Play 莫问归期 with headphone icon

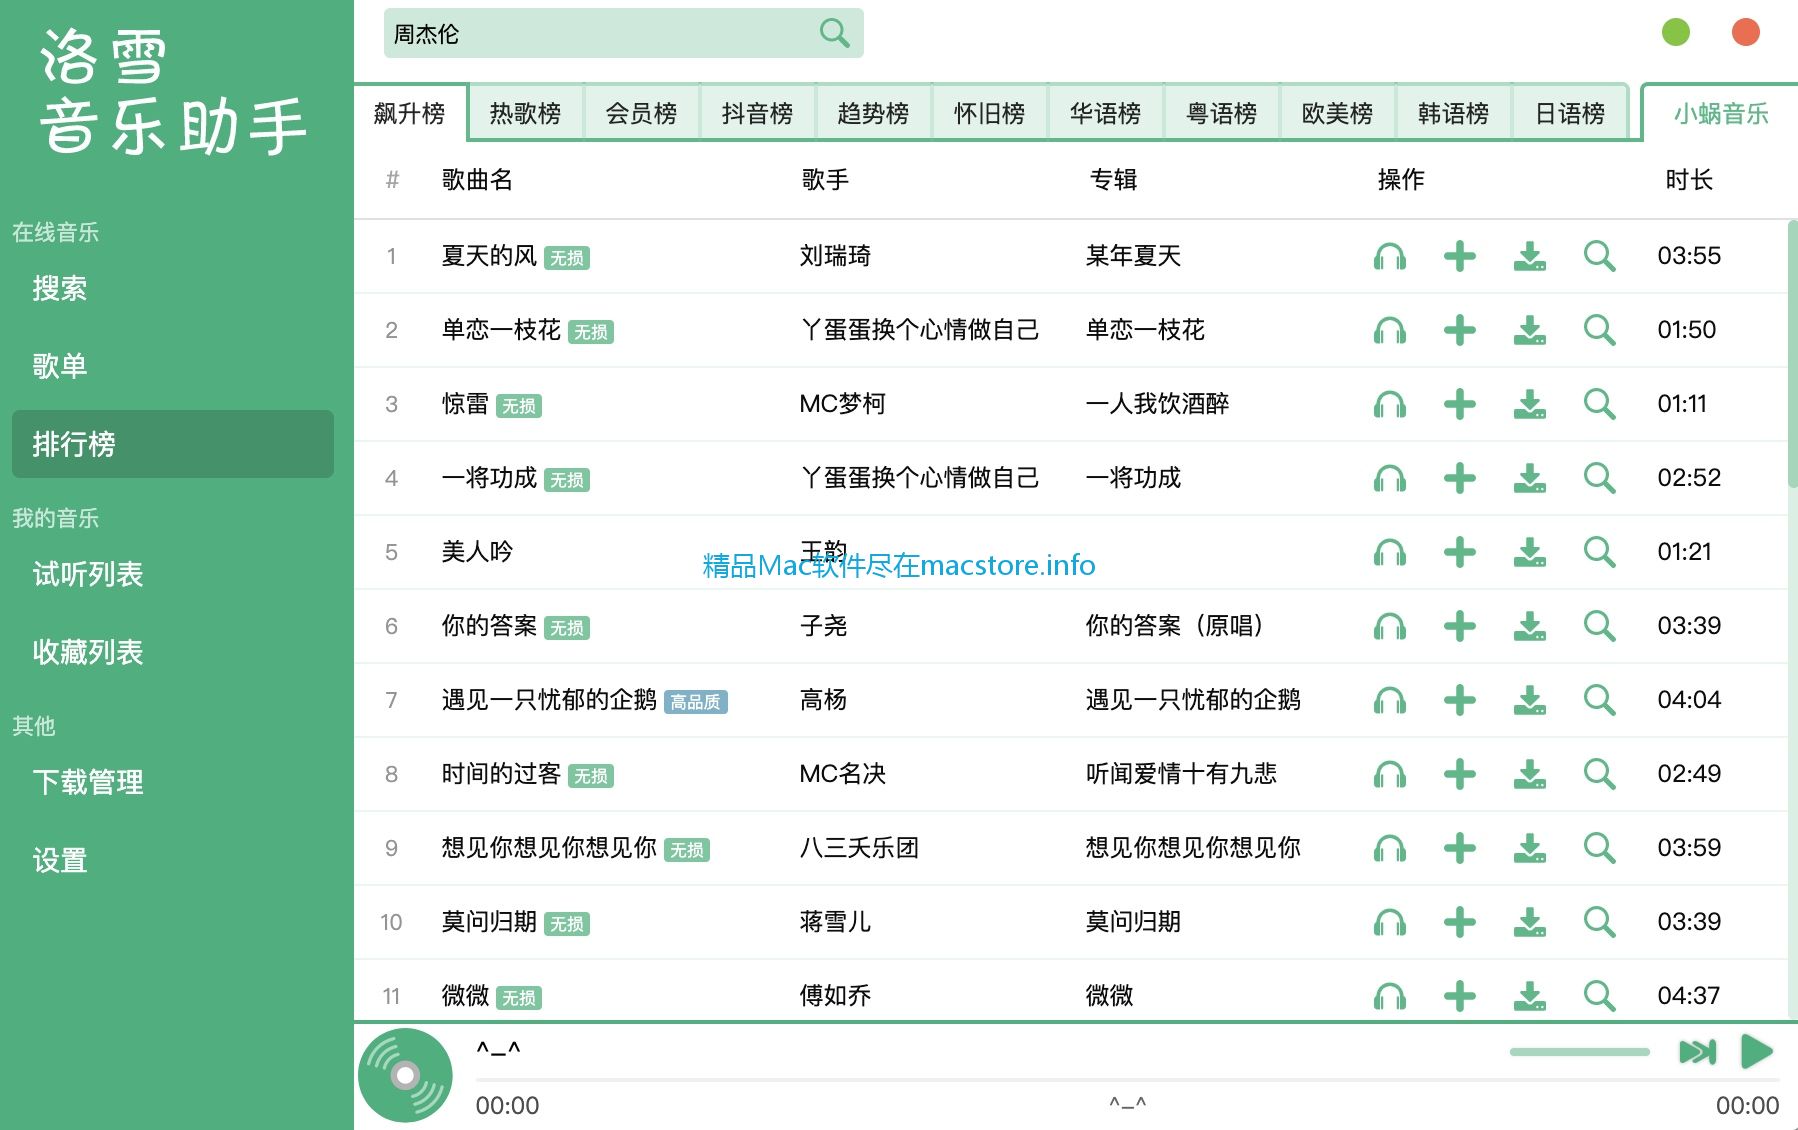coord(1390,922)
